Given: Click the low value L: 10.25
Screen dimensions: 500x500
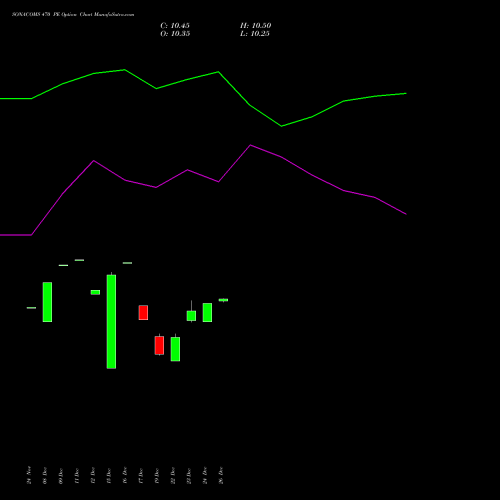Looking at the screenshot, I should [255, 34].
